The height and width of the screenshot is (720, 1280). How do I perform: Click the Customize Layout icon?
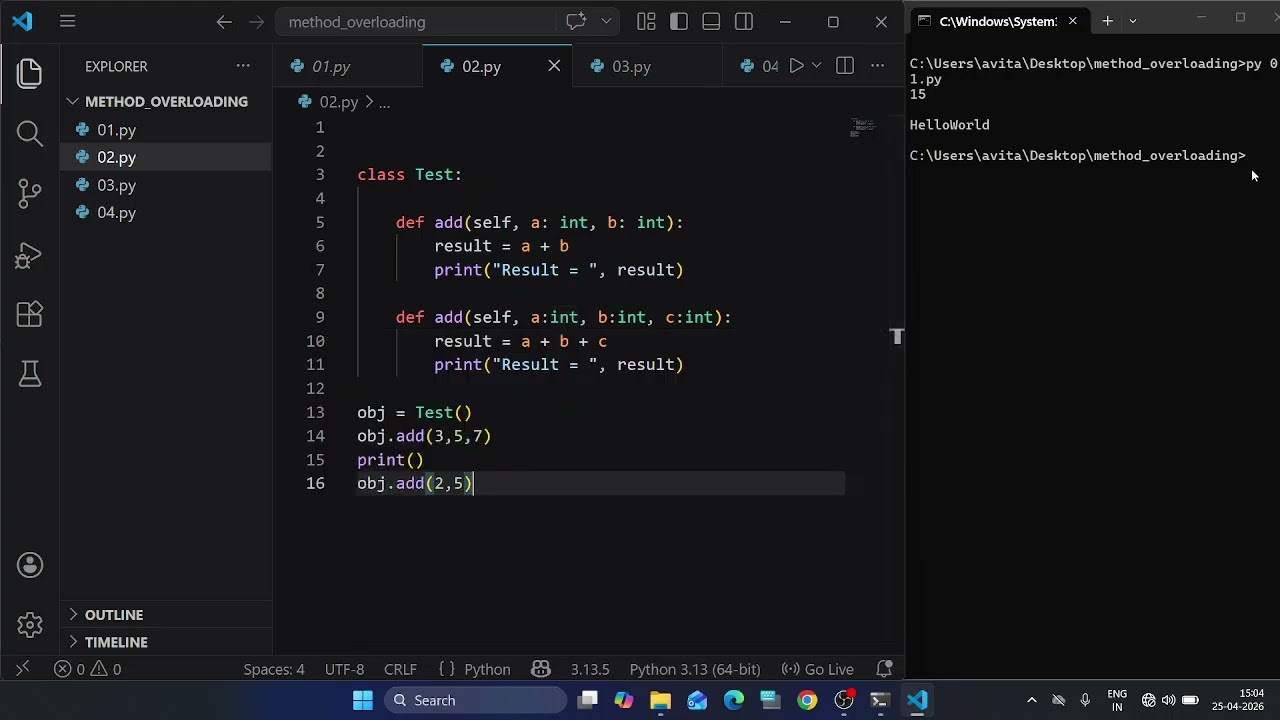point(646,21)
